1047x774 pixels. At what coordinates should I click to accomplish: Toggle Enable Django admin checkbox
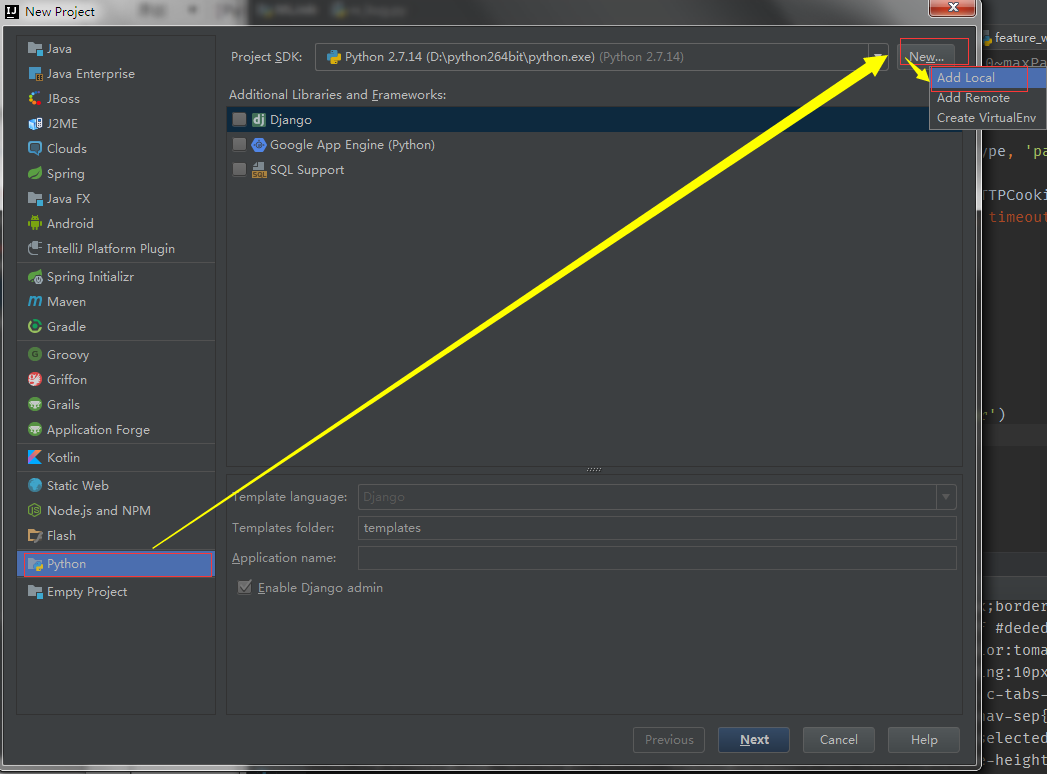pyautogui.click(x=244, y=587)
